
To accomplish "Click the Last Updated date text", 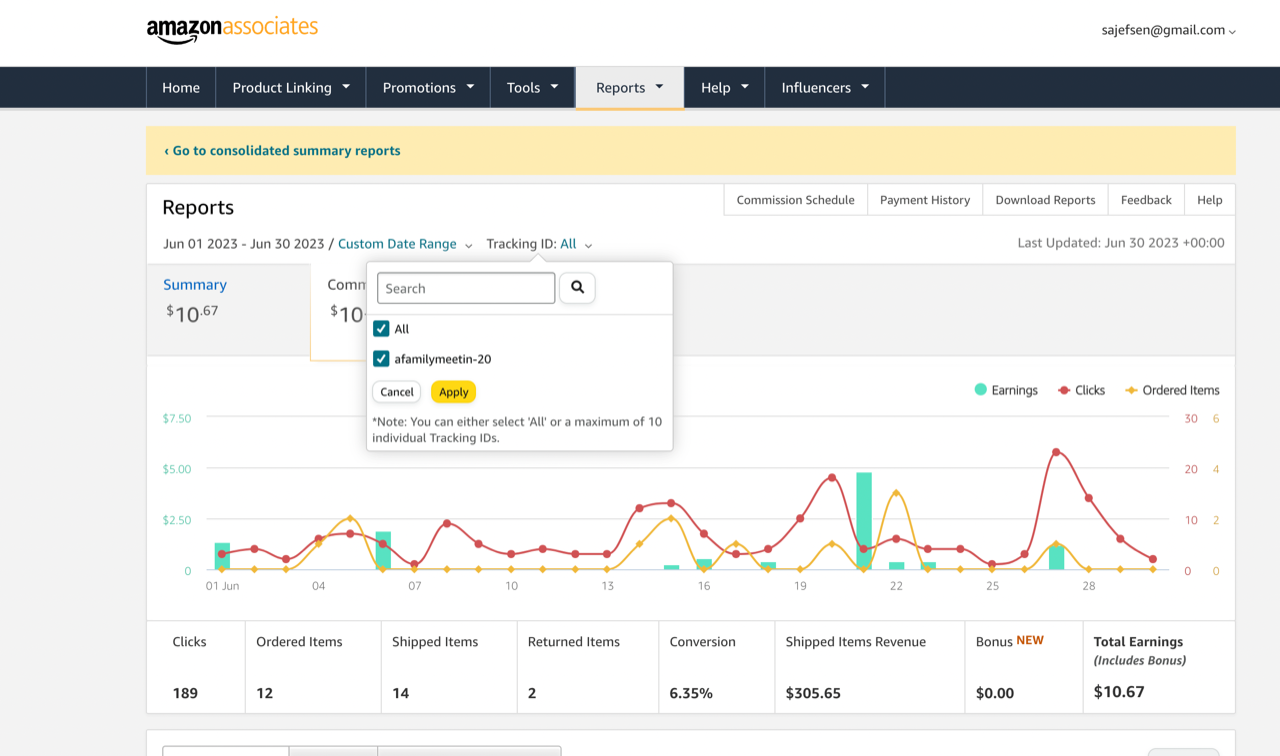I will [x=1121, y=243].
